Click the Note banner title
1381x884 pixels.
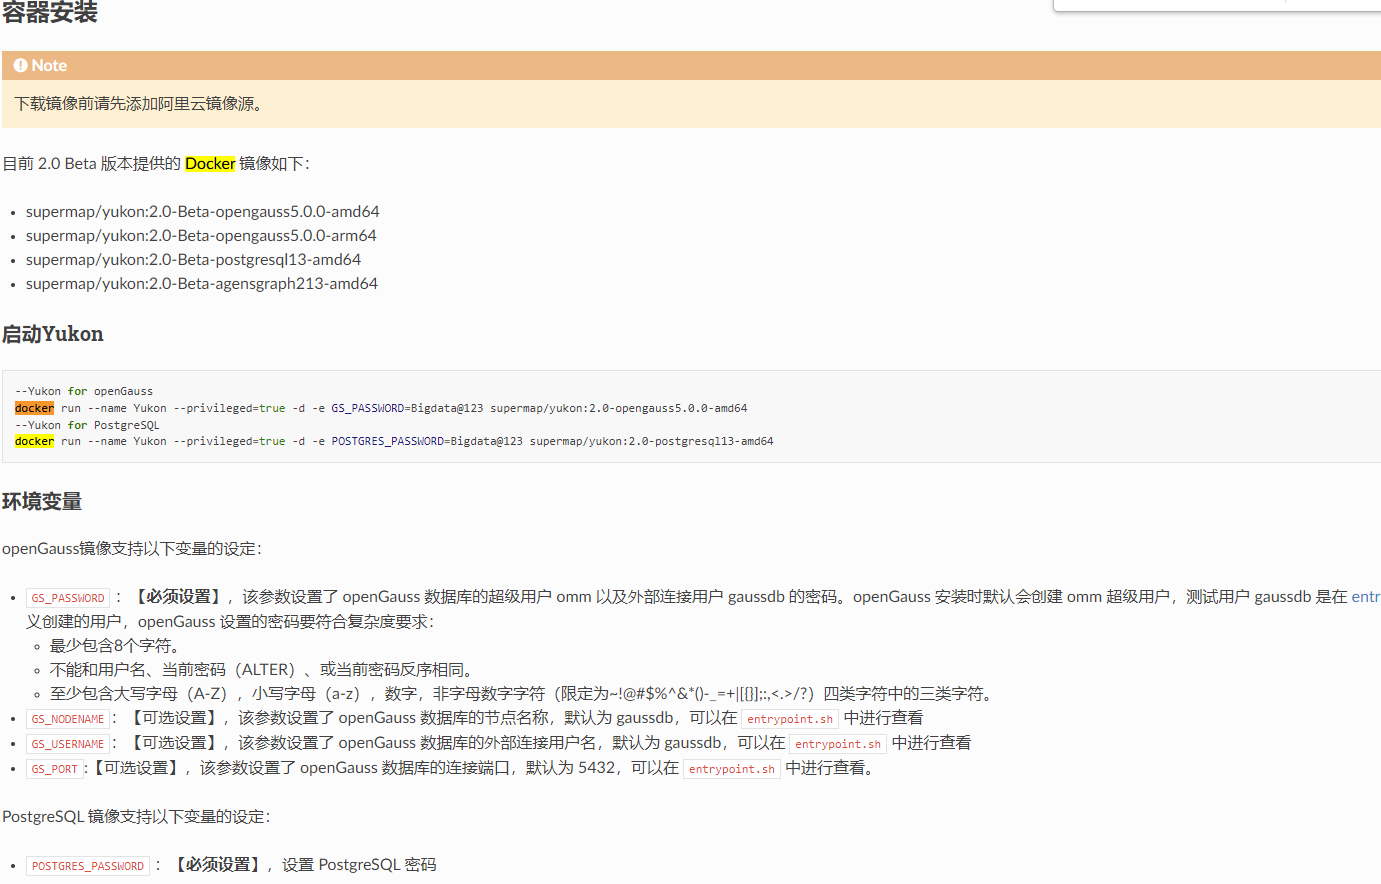tap(49, 66)
